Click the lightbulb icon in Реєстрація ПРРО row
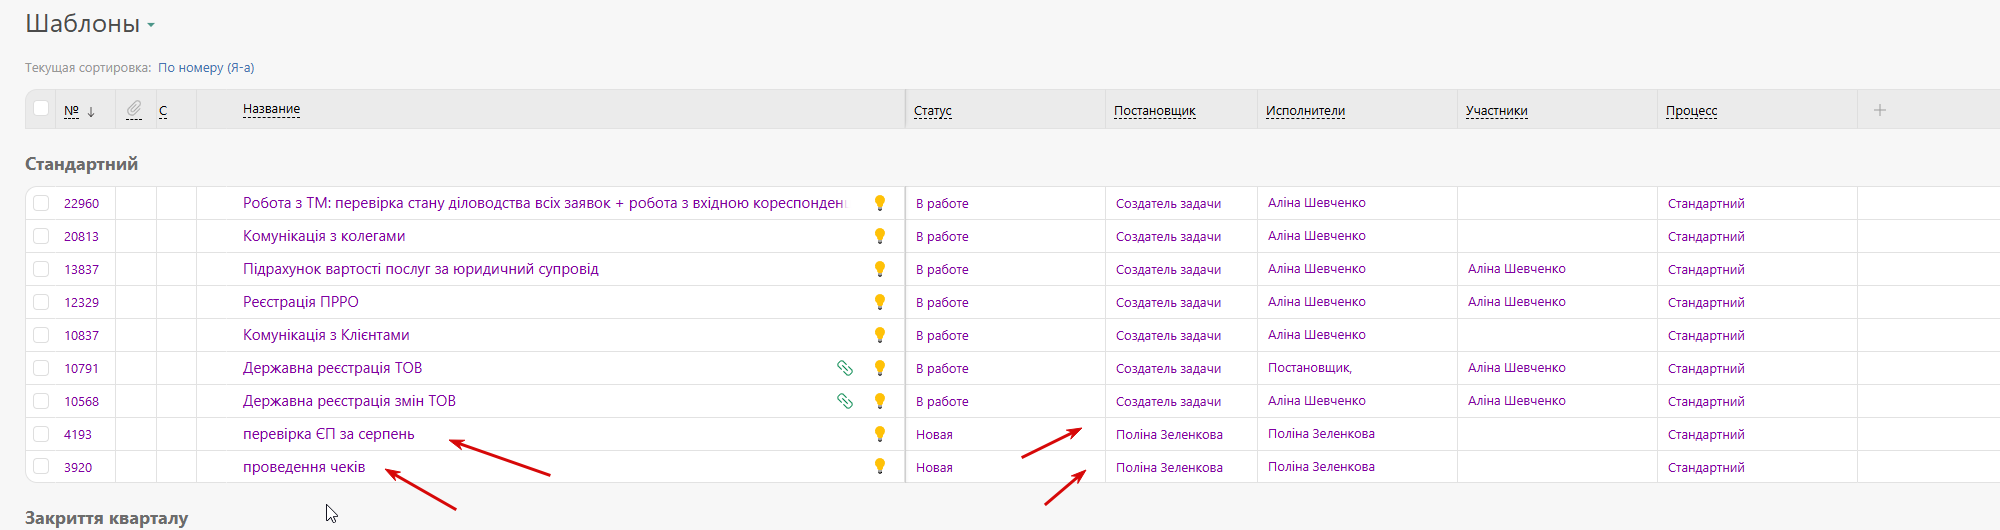The image size is (2000, 530). (x=880, y=302)
